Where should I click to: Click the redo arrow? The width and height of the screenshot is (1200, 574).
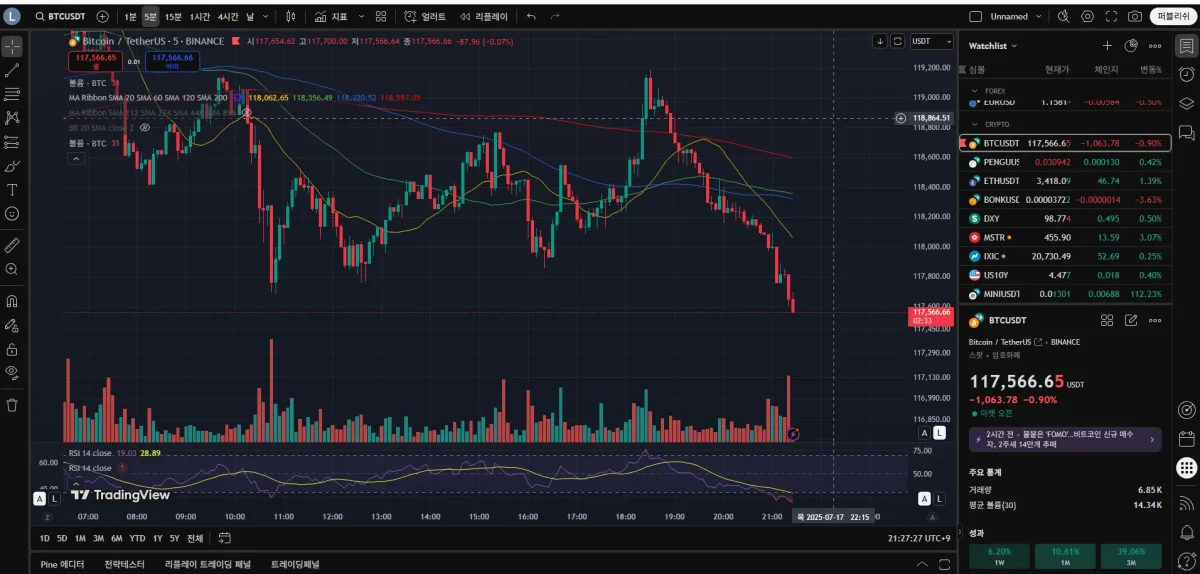tap(557, 16)
